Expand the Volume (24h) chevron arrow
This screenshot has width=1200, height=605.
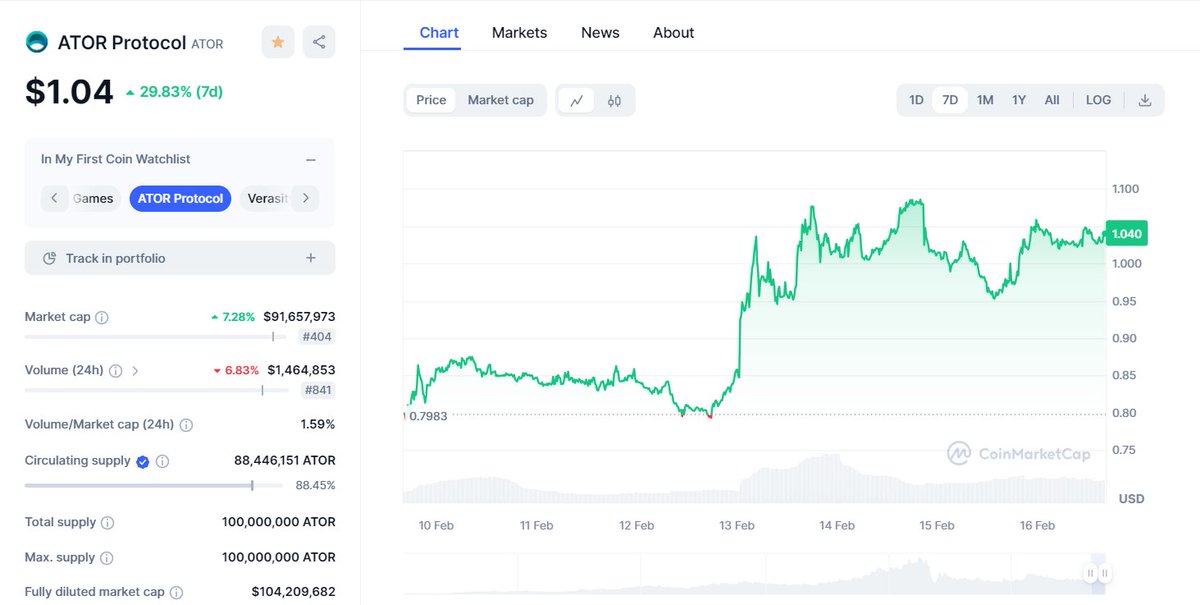[x=135, y=370]
